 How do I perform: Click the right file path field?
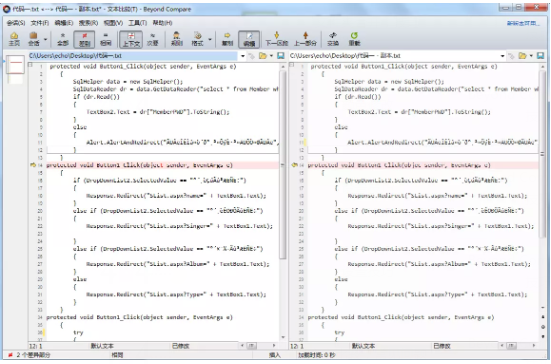coord(394,56)
